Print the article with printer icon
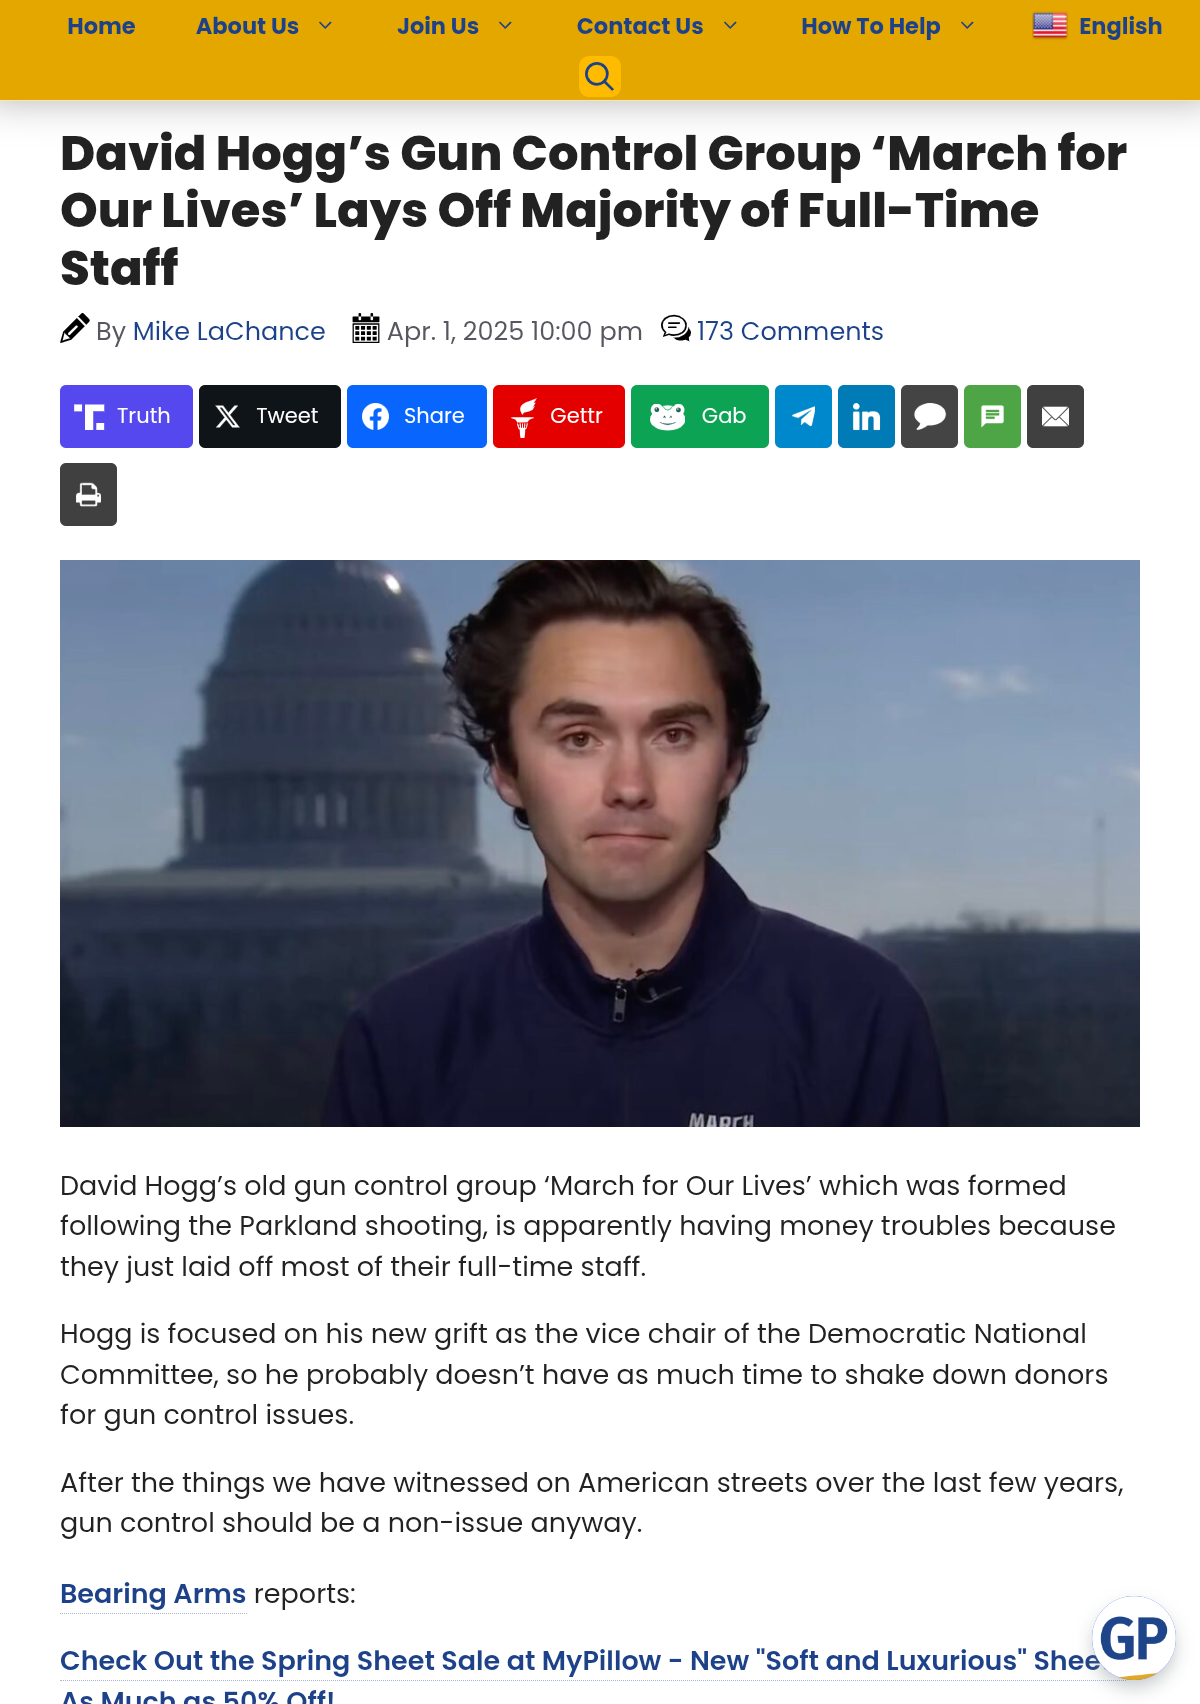This screenshot has height=1704, width=1200. click(88, 494)
